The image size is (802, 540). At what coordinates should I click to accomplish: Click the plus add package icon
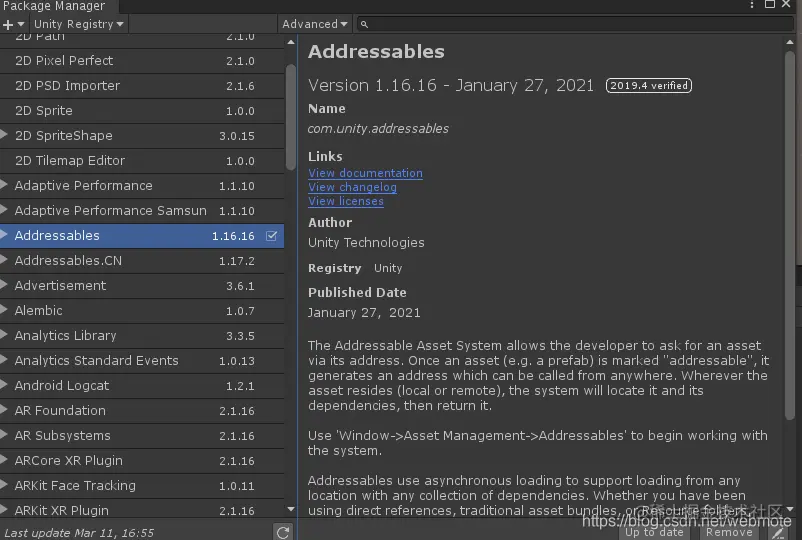pos(13,24)
